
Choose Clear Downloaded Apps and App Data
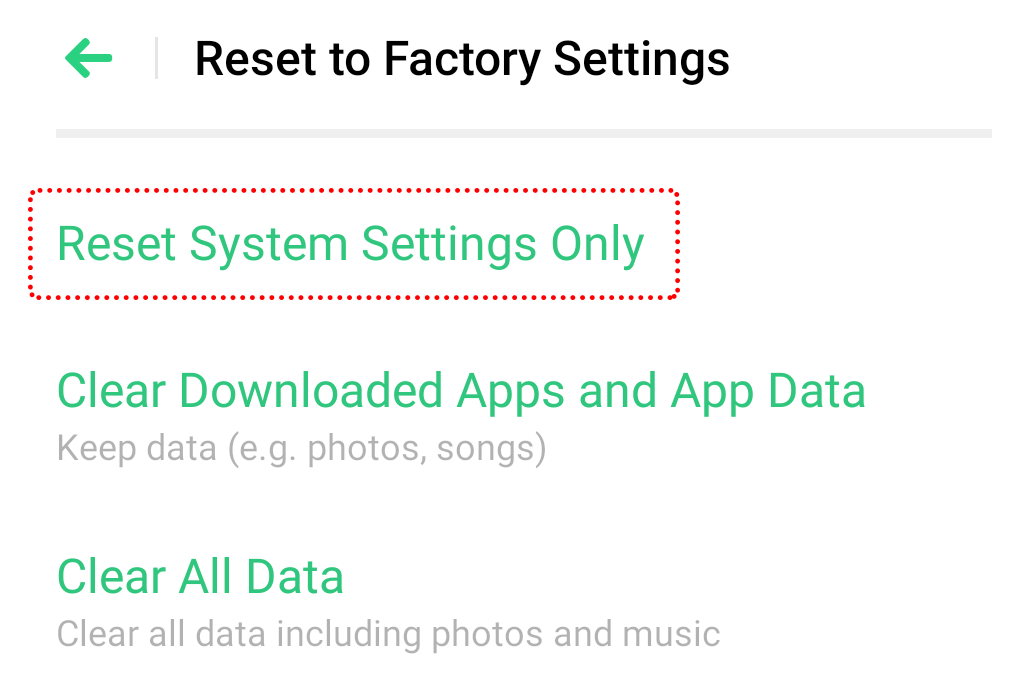461,391
